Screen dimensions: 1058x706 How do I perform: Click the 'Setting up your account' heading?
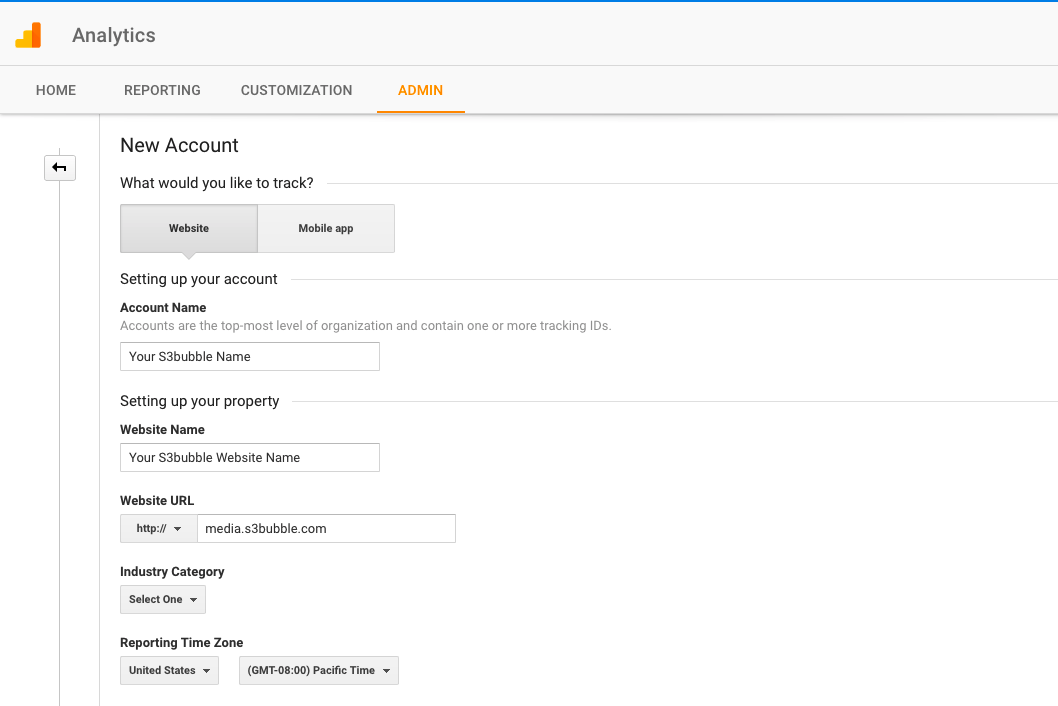[x=198, y=279]
